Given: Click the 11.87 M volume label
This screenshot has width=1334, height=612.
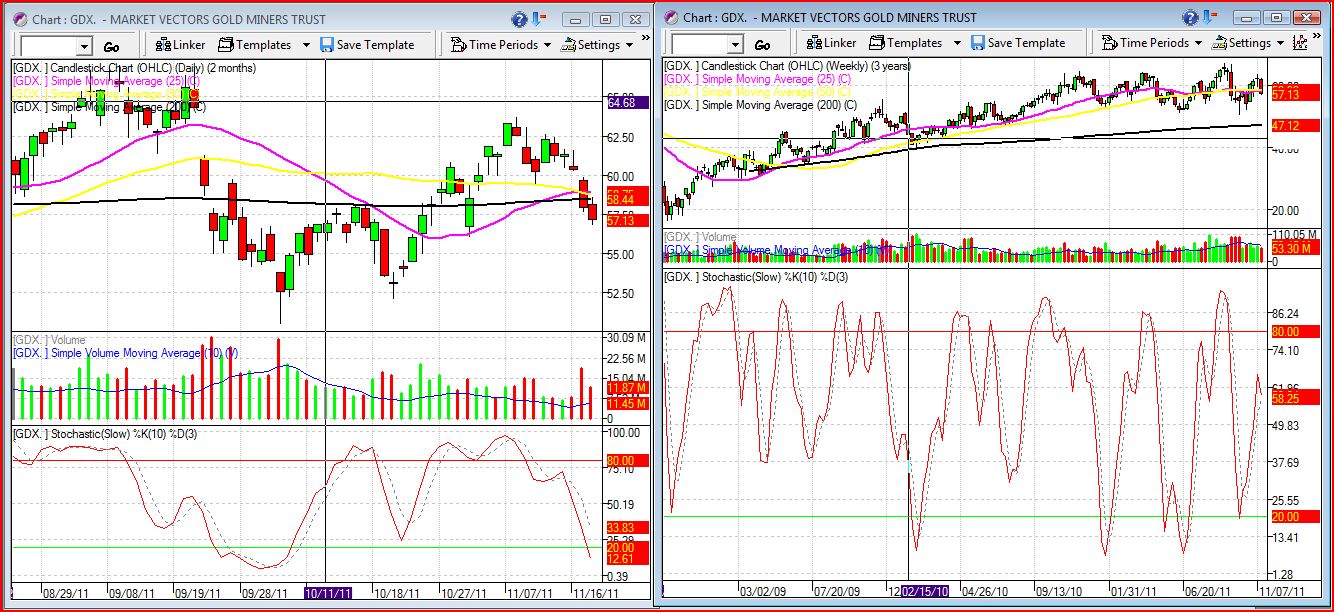Looking at the screenshot, I should tap(627, 388).
